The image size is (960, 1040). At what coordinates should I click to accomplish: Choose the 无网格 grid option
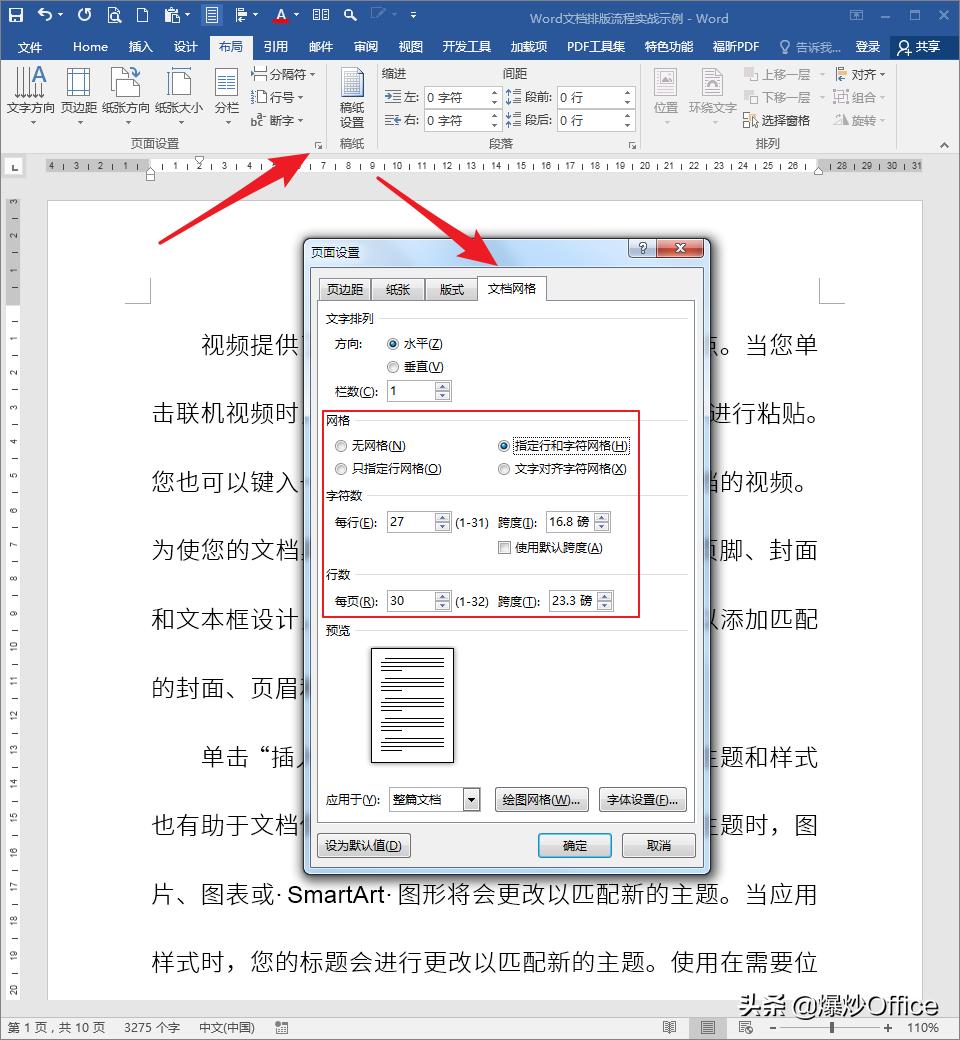(341, 446)
